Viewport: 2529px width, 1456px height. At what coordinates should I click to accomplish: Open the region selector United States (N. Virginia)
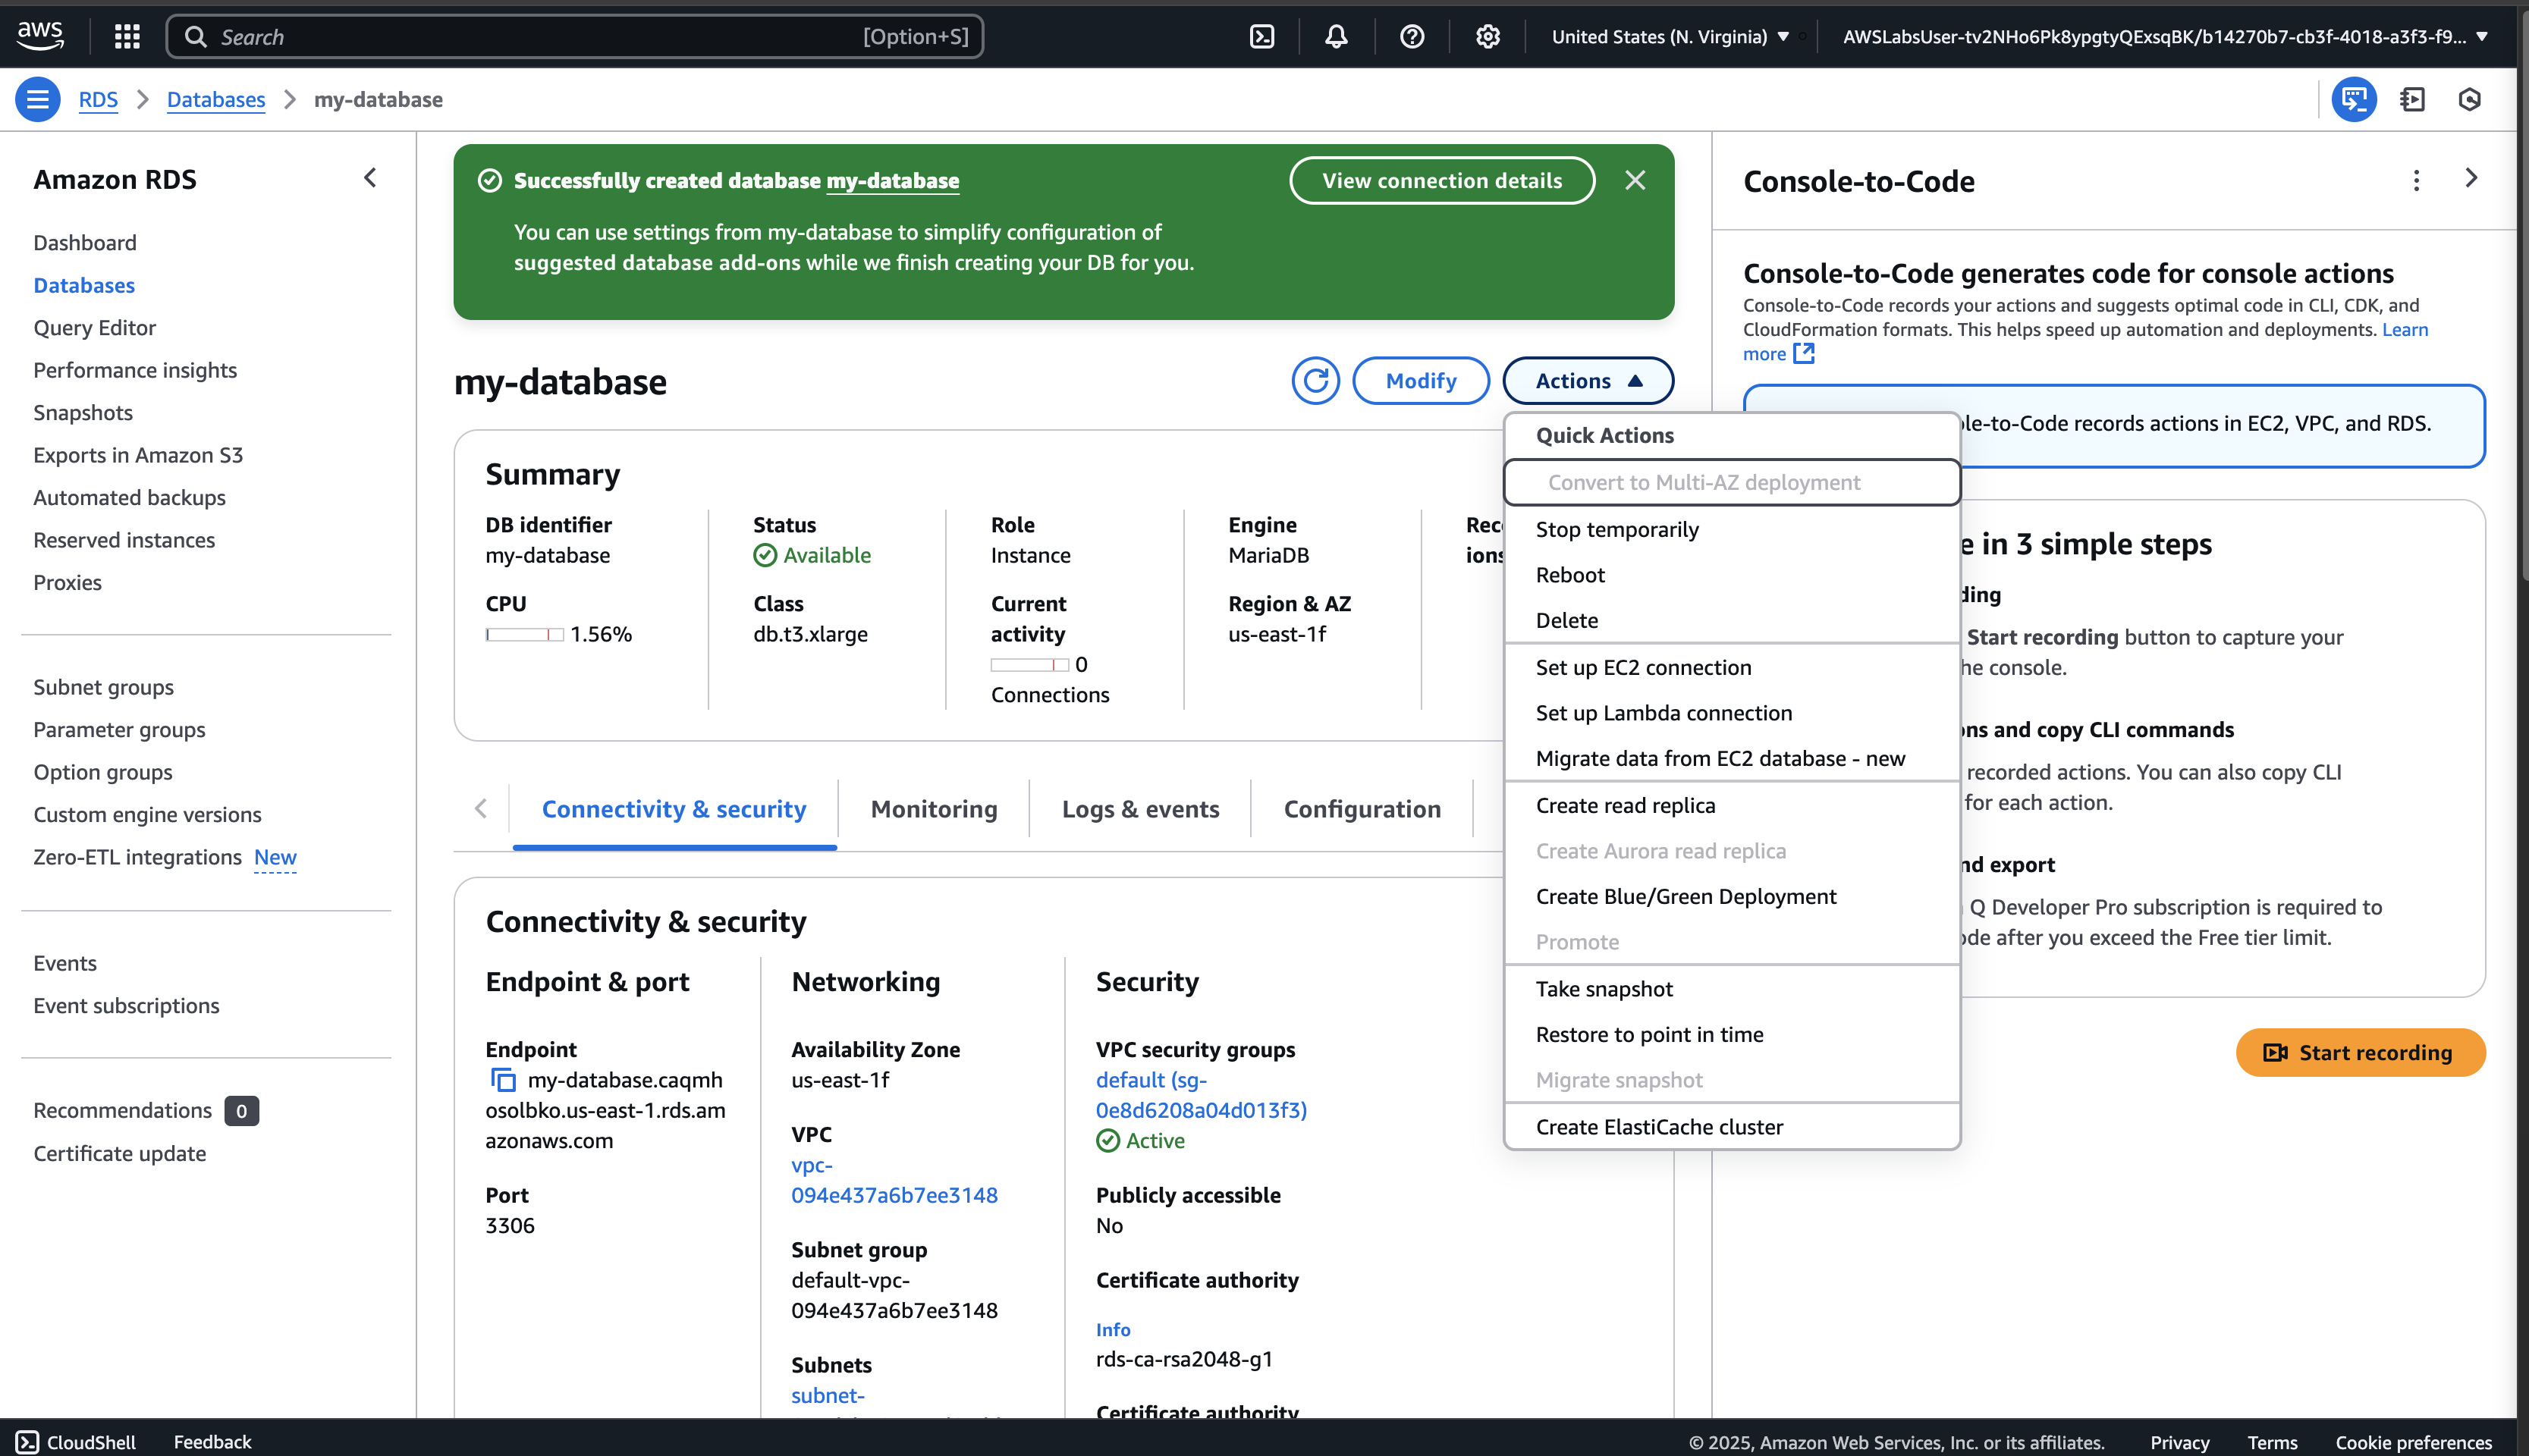coord(1670,37)
